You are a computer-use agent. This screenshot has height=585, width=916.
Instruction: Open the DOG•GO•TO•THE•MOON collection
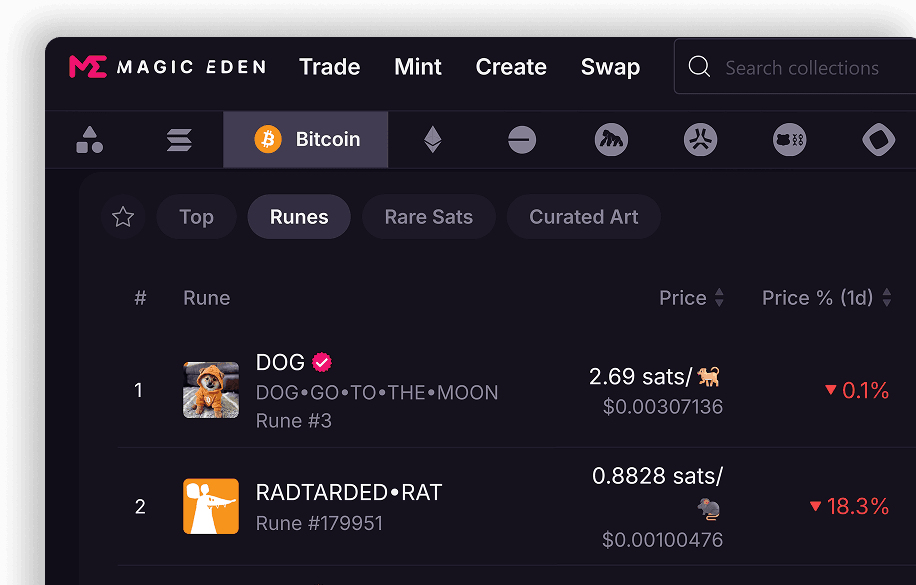point(376,392)
